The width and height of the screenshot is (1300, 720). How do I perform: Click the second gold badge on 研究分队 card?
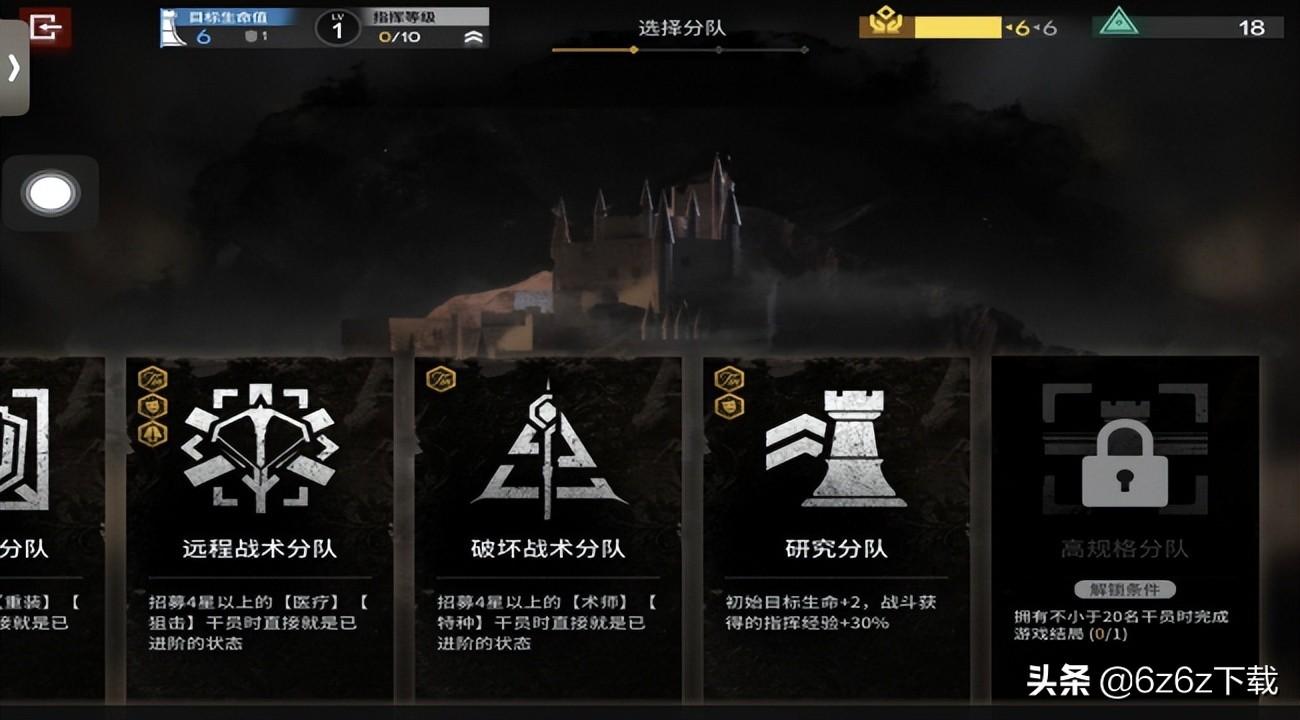pos(729,406)
